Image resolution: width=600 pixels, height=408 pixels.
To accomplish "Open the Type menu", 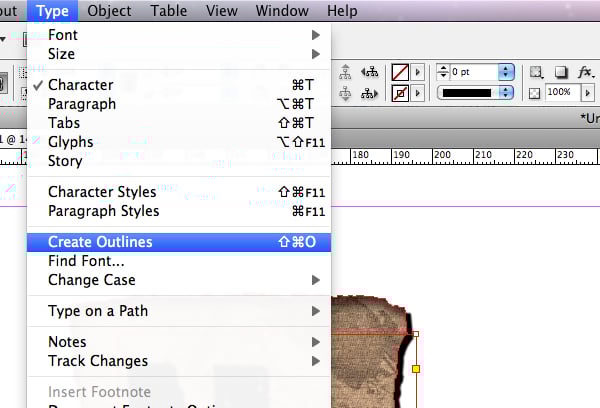I will [x=52, y=11].
